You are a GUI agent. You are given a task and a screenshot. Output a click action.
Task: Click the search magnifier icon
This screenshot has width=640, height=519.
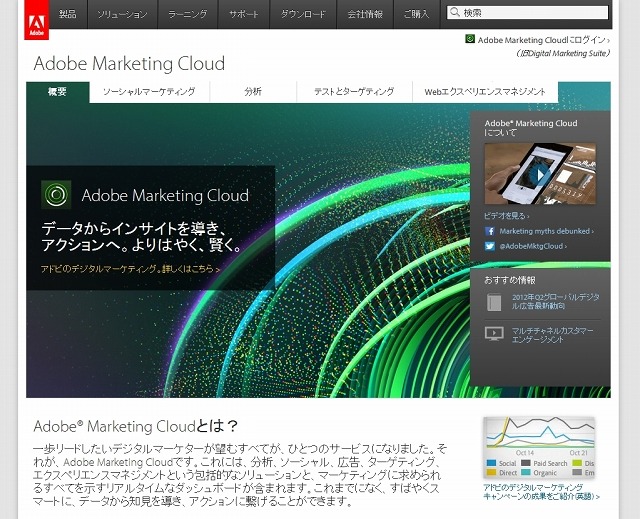pos(455,14)
